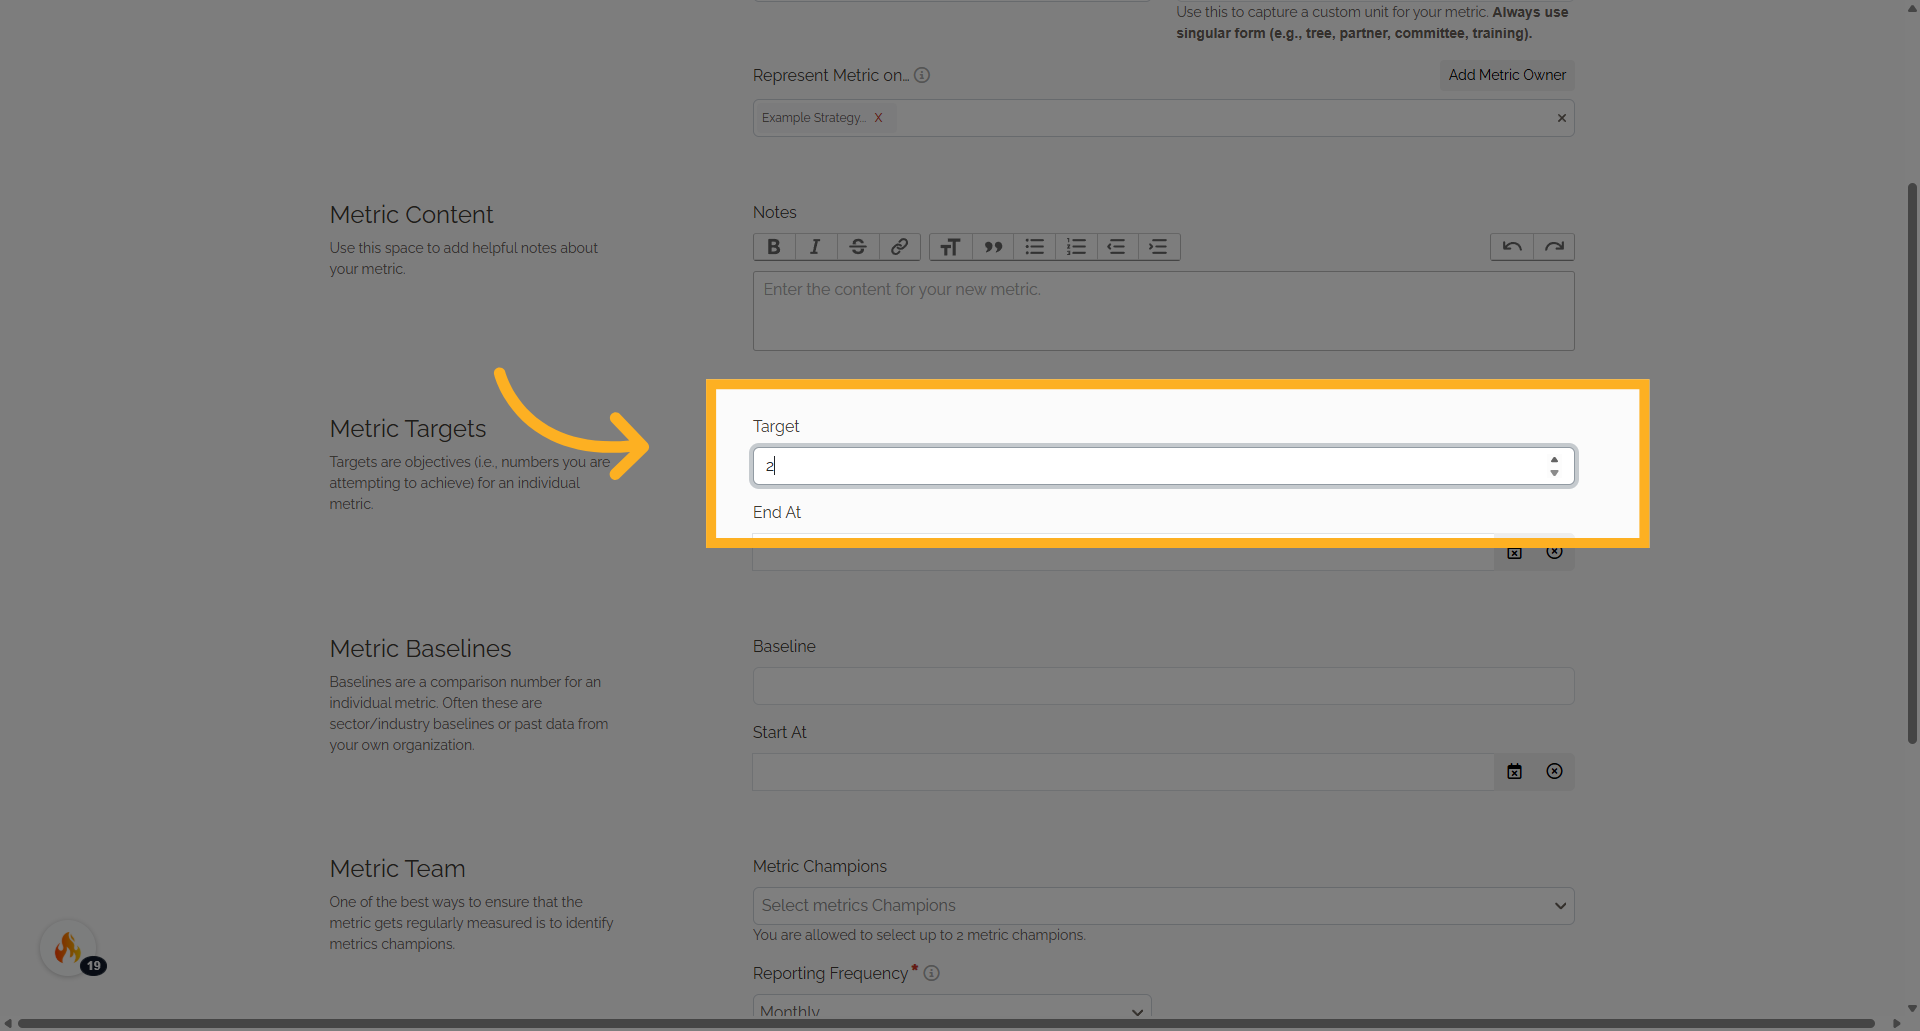Increment the Target value stepper
Screen dimensions: 1920x1031
pyautogui.click(x=1554, y=460)
